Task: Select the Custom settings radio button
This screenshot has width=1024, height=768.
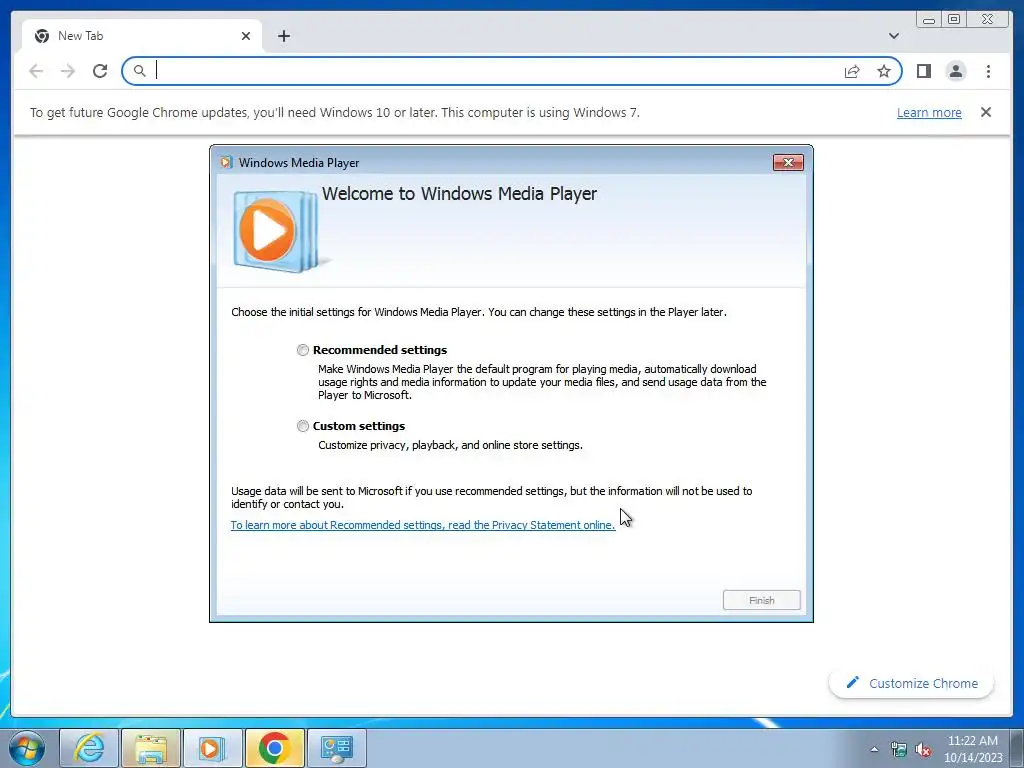Action: click(302, 426)
